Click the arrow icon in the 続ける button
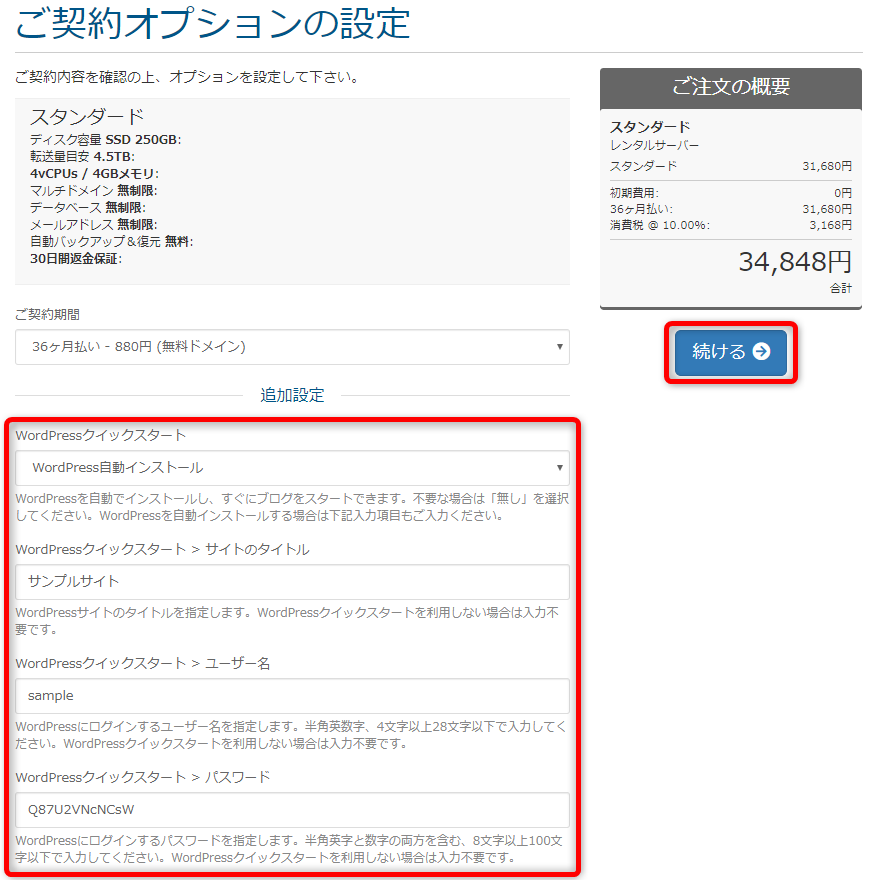Viewport: 869px width, 880px height. point(761,351)
